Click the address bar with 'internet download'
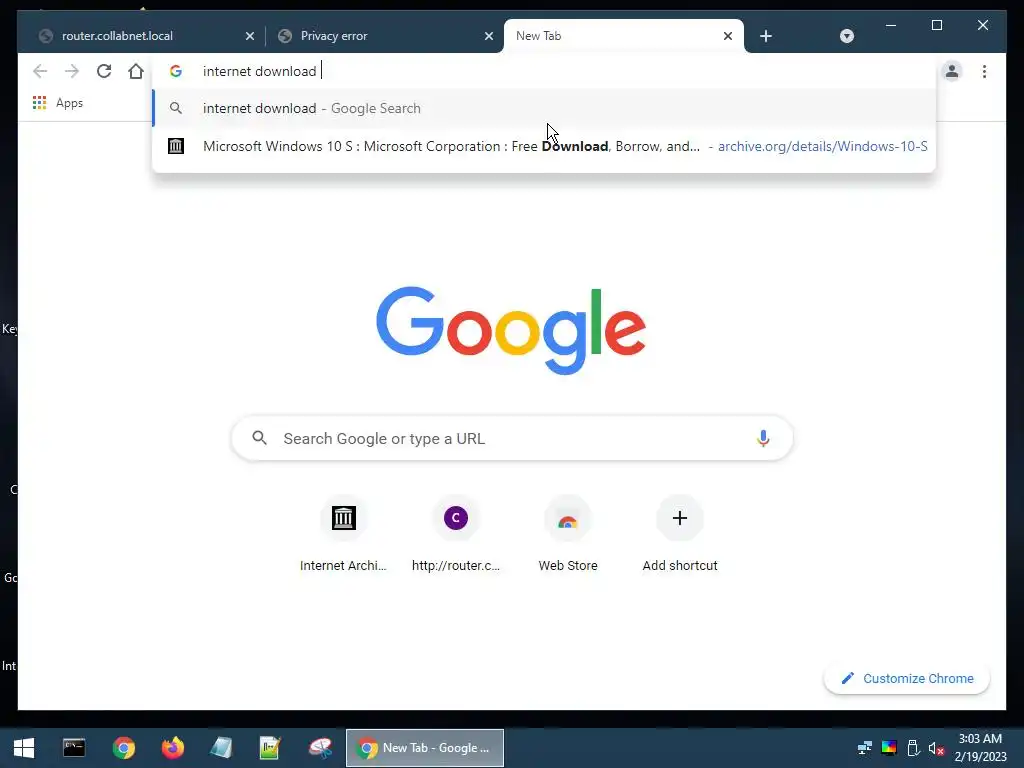Screen dimensions: 1024x768 click(542, 71)
